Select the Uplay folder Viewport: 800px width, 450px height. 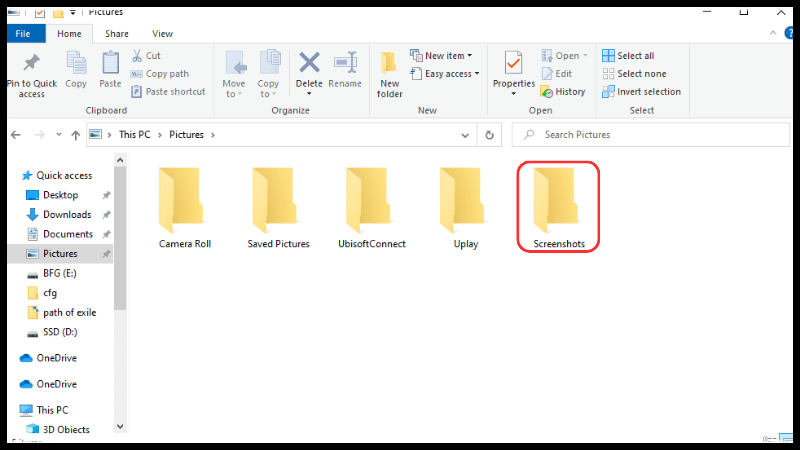(465, 208)
